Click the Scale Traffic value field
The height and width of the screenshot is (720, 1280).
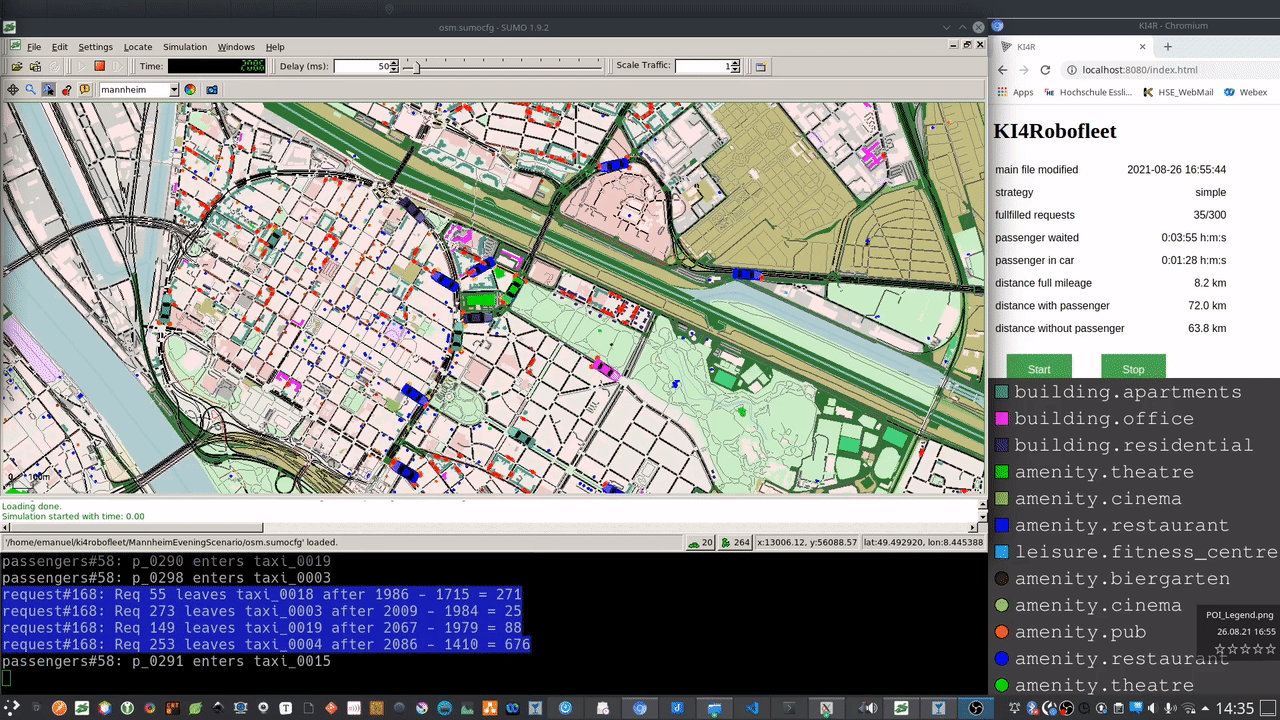pos(702,66)
